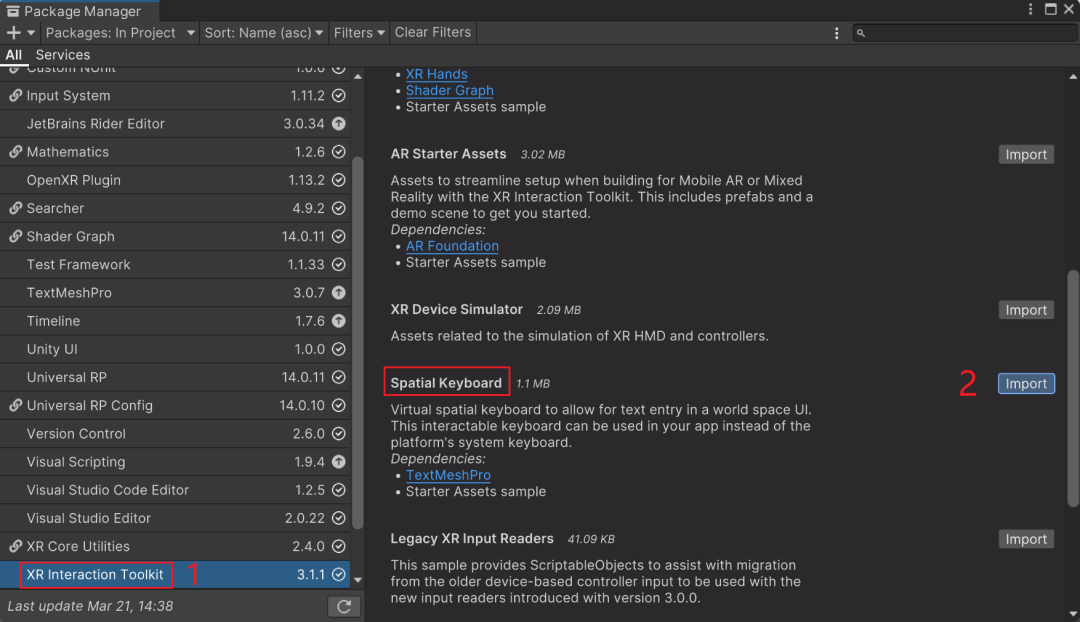The height and width of the screenshot is (622, 1080).
Task: Import the Spatial Keyboard sample
Action: coord(1026,384)
